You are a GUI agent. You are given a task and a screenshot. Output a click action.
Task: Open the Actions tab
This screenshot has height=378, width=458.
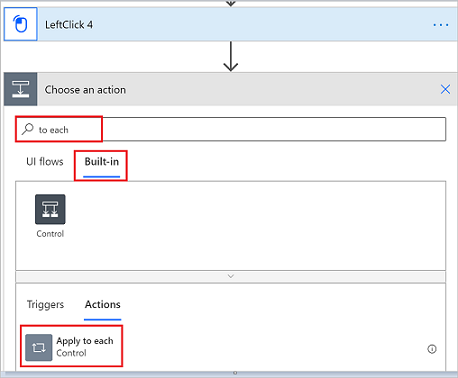103,304
